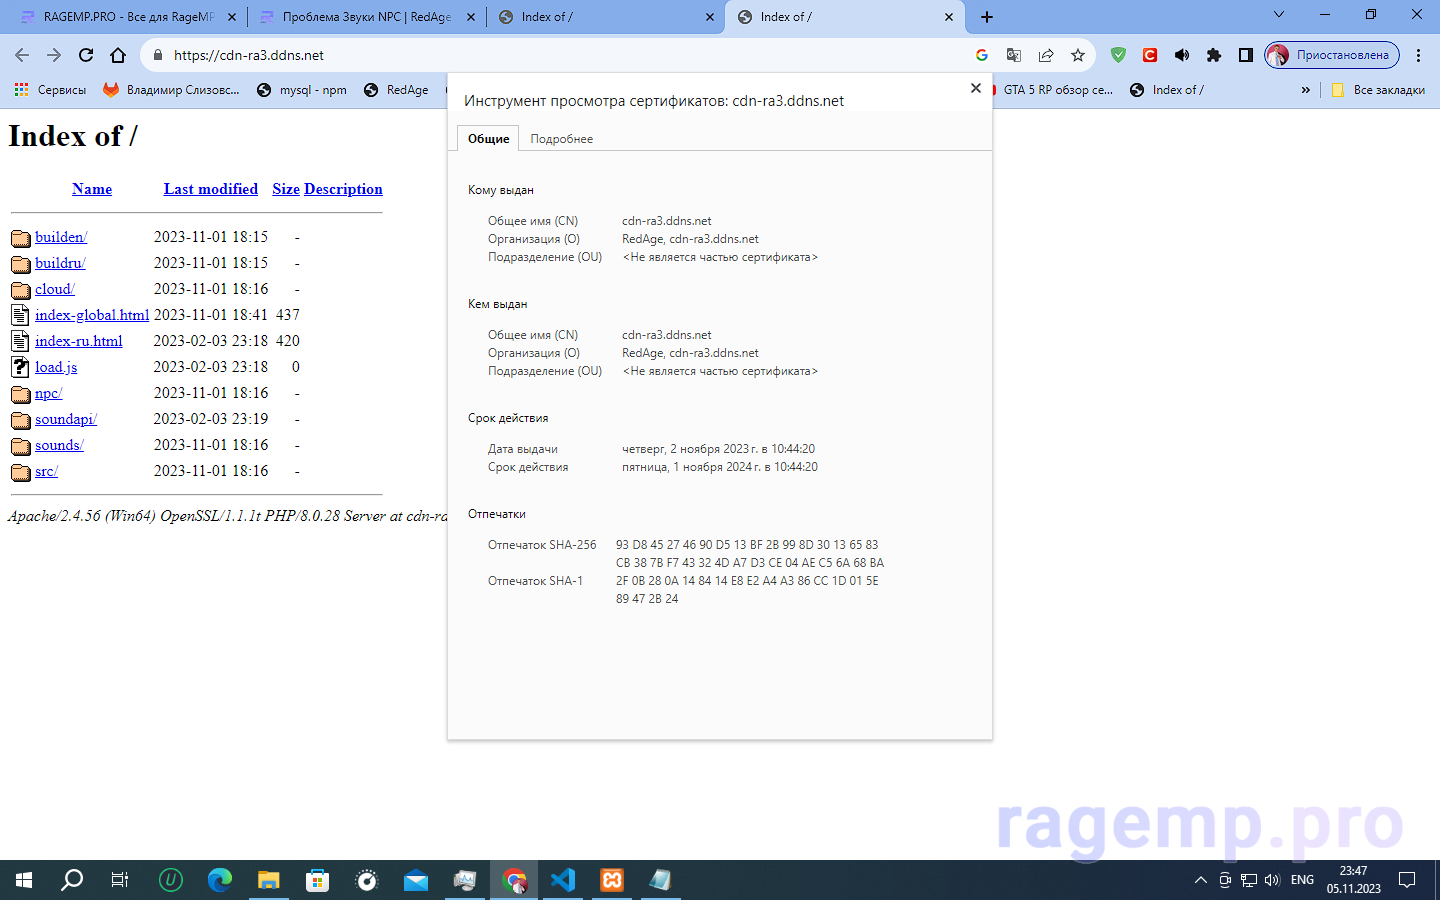The height and width of the screenshot is (900, 1440).
Task: Reload the page with the refresh icon
Action: (x=86, y=55)
